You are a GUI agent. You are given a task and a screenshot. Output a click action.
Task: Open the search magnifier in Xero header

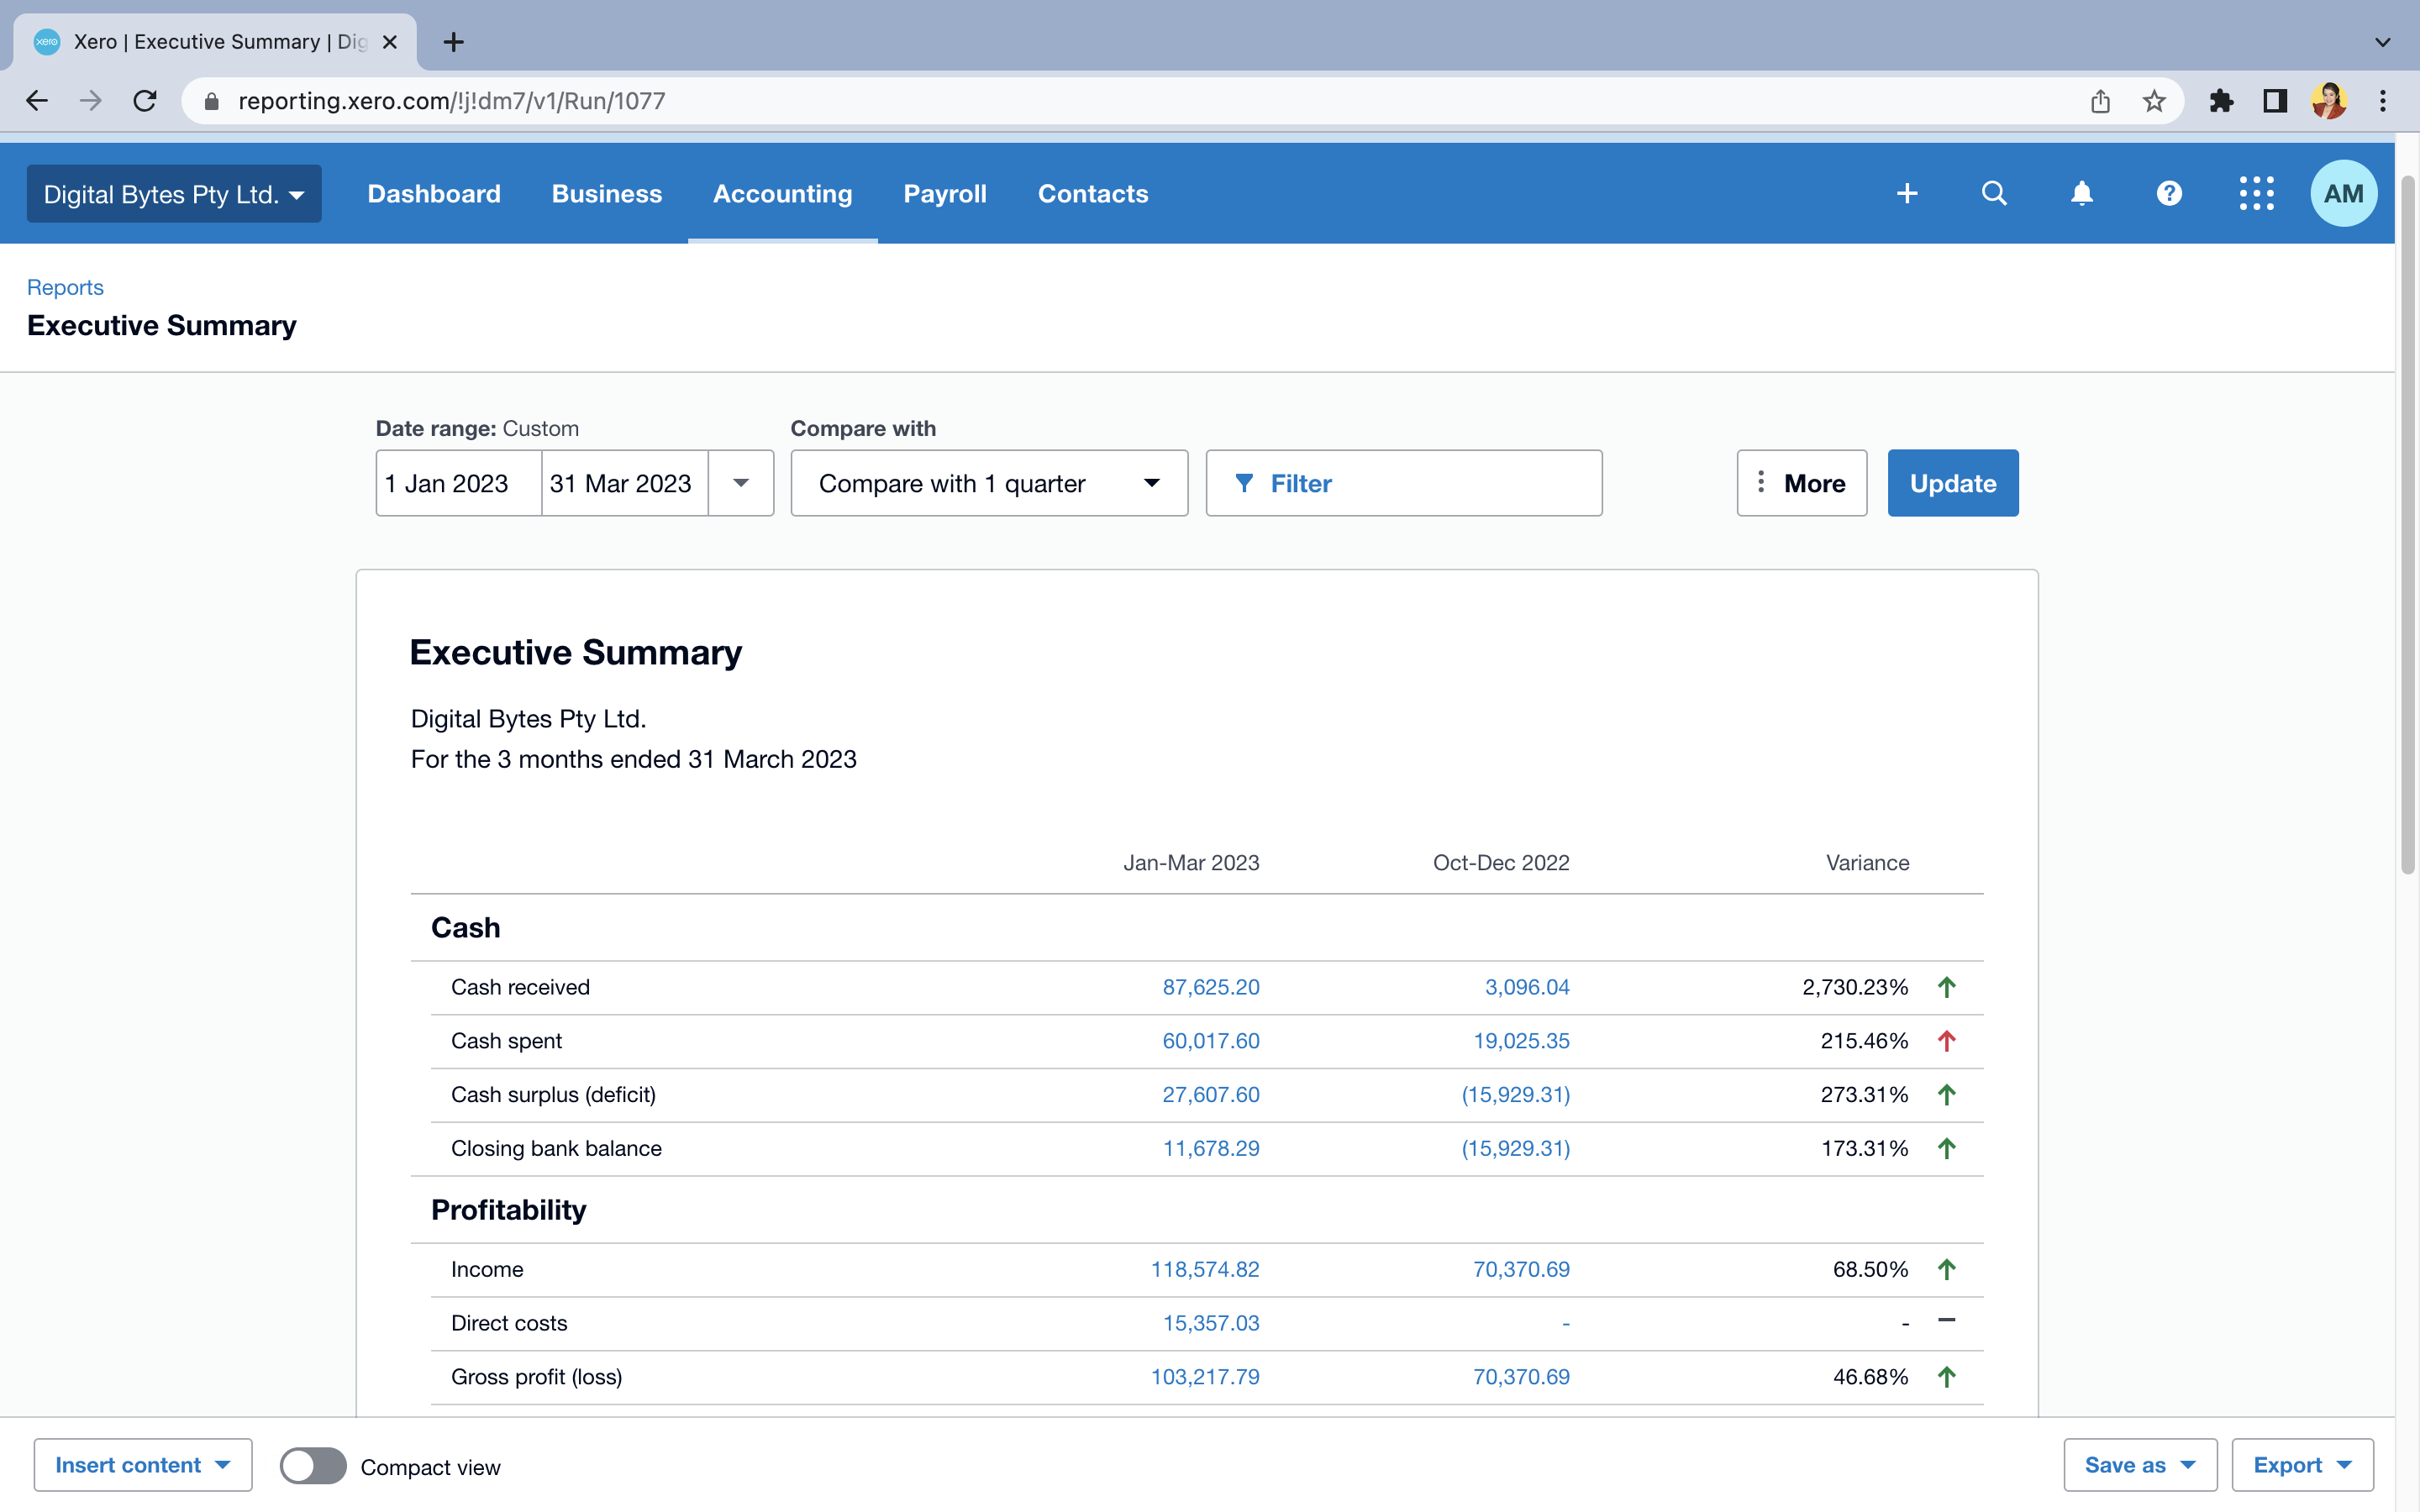(x=1994, y=193)
